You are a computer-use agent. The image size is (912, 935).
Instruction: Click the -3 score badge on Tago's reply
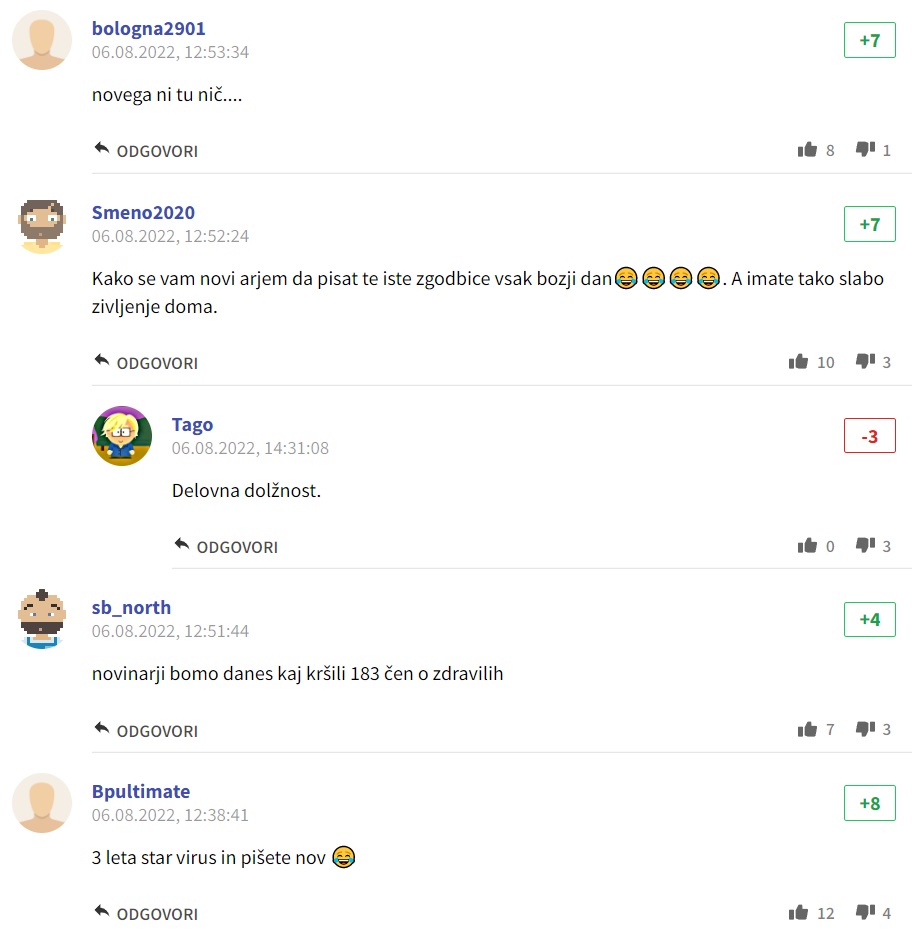click(870, 436)
